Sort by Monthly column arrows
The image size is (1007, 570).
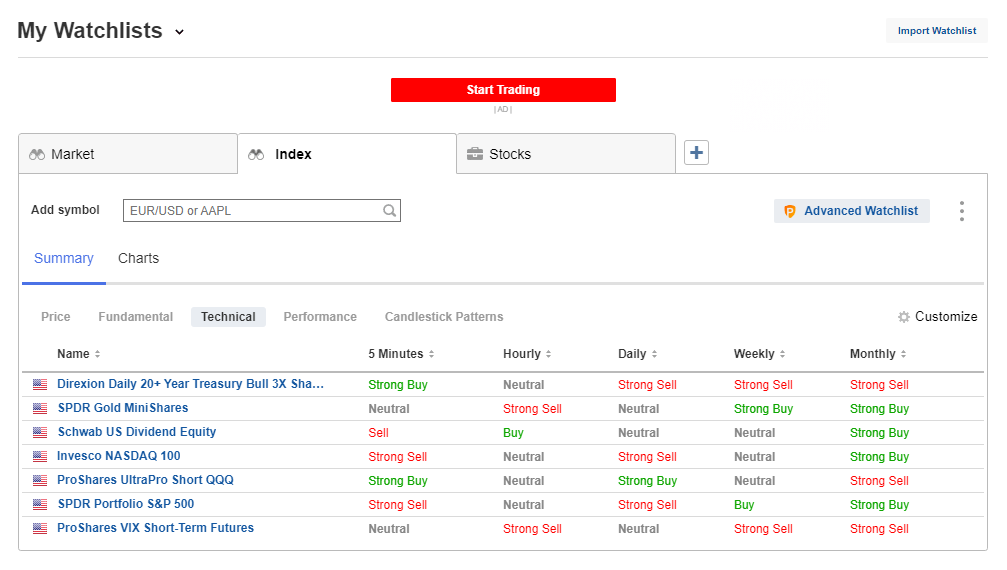[903, 354]
